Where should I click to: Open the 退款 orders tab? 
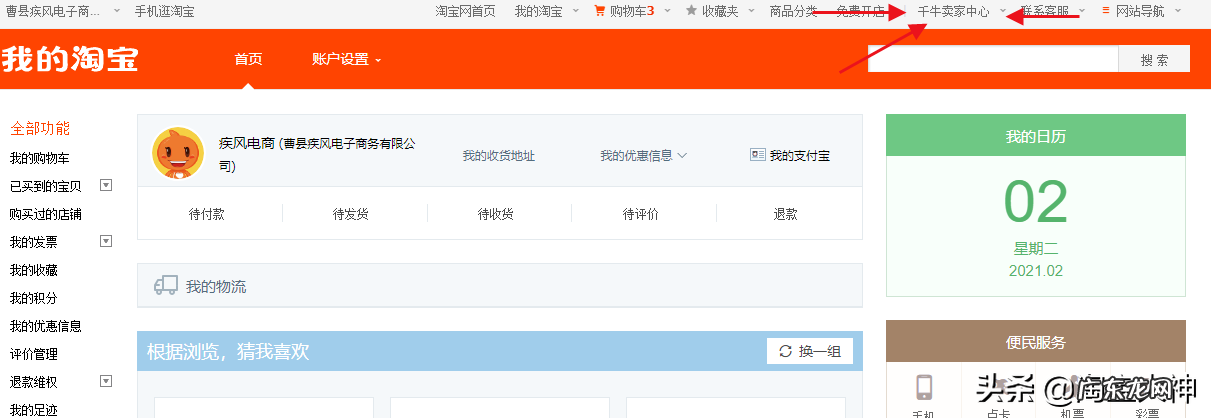coord(785,214)
